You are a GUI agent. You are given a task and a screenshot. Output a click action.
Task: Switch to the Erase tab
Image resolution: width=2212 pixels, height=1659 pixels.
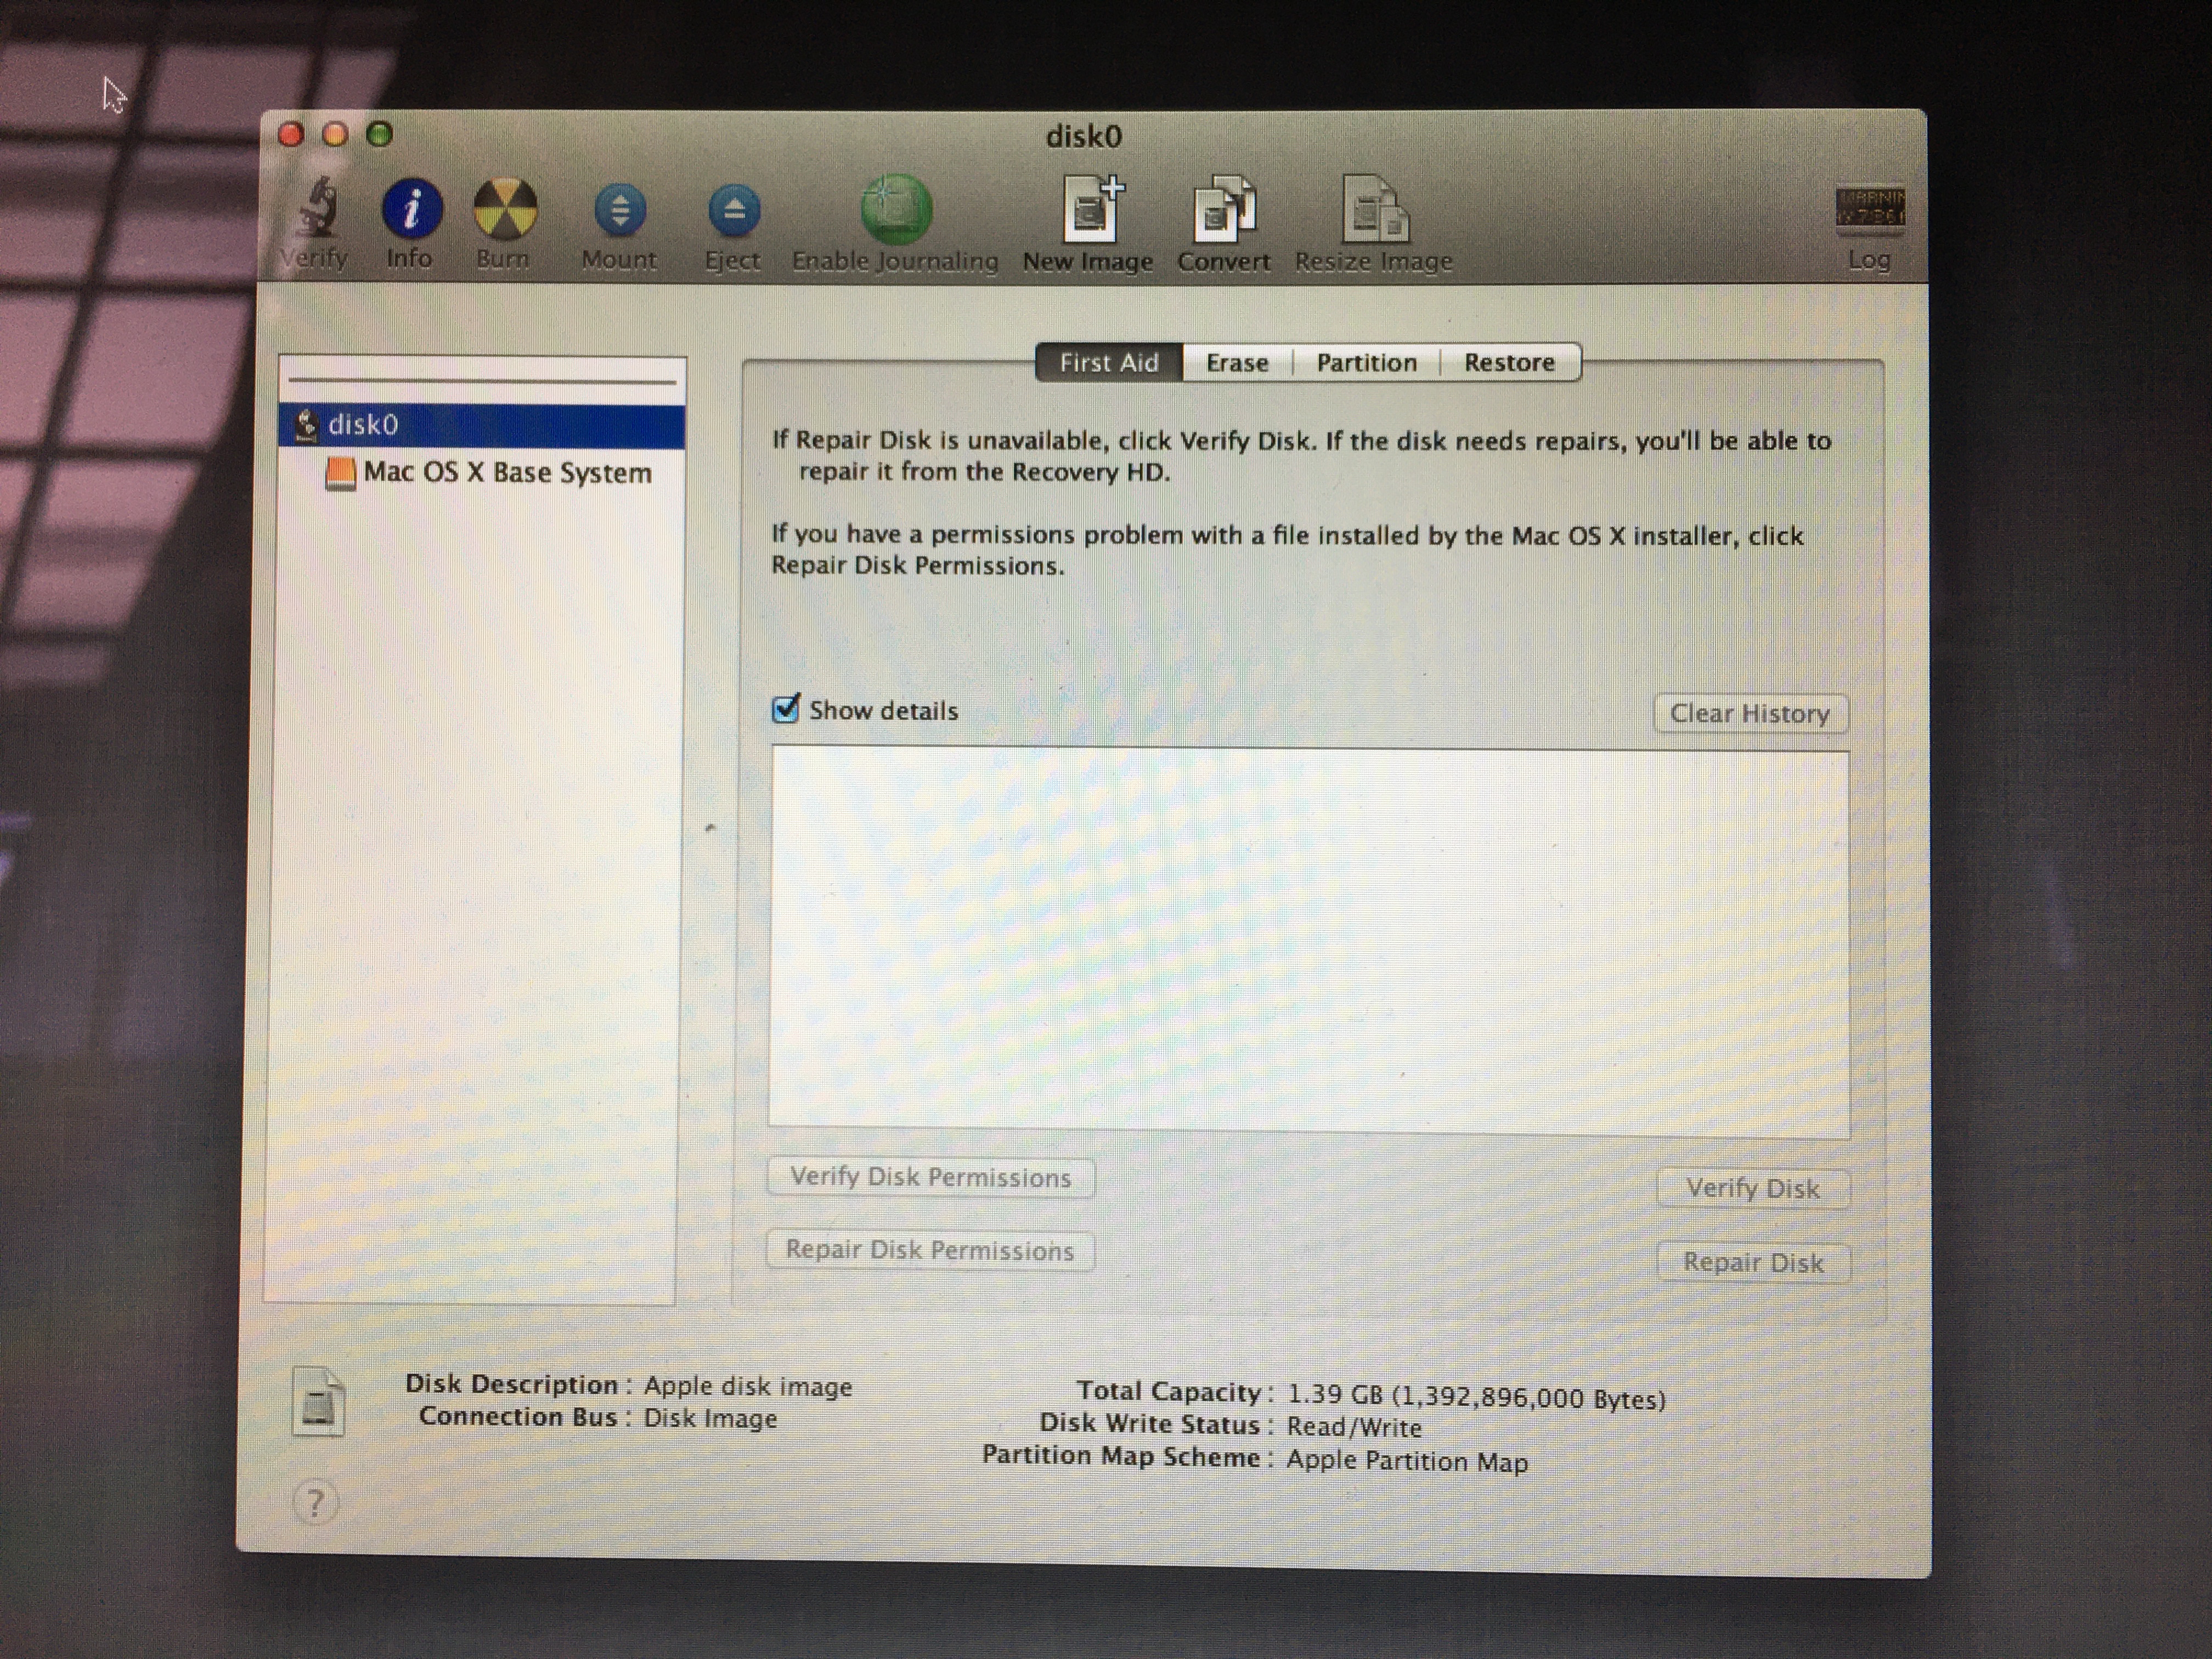click(1237, 362)
